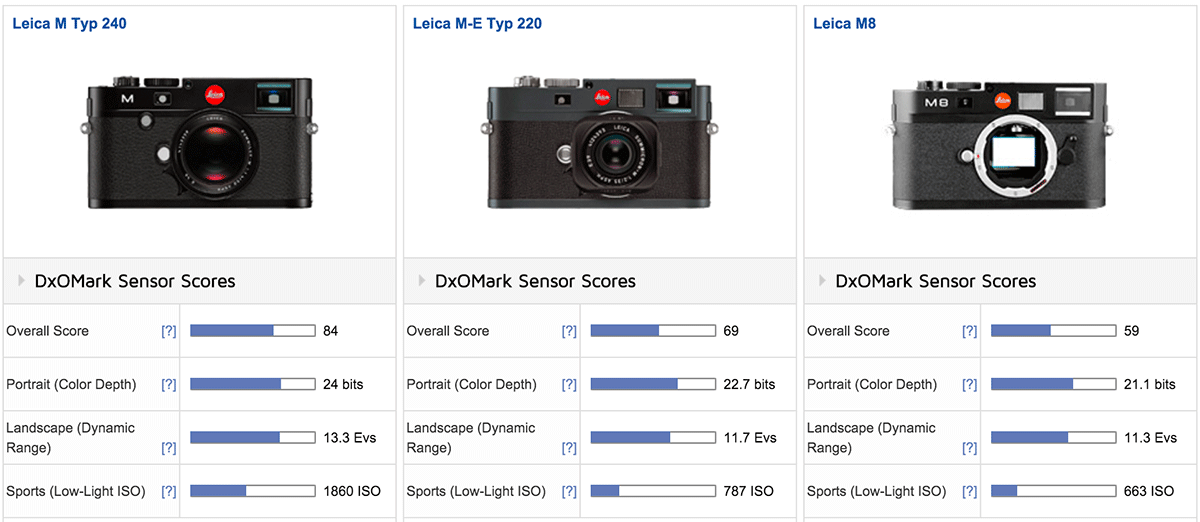This screenshot has width=1200, height=522.
Task: Click Portrait Color Depth help [?] for M-E Typ 220
Action: pyautogui.click(x=569, y=384)
